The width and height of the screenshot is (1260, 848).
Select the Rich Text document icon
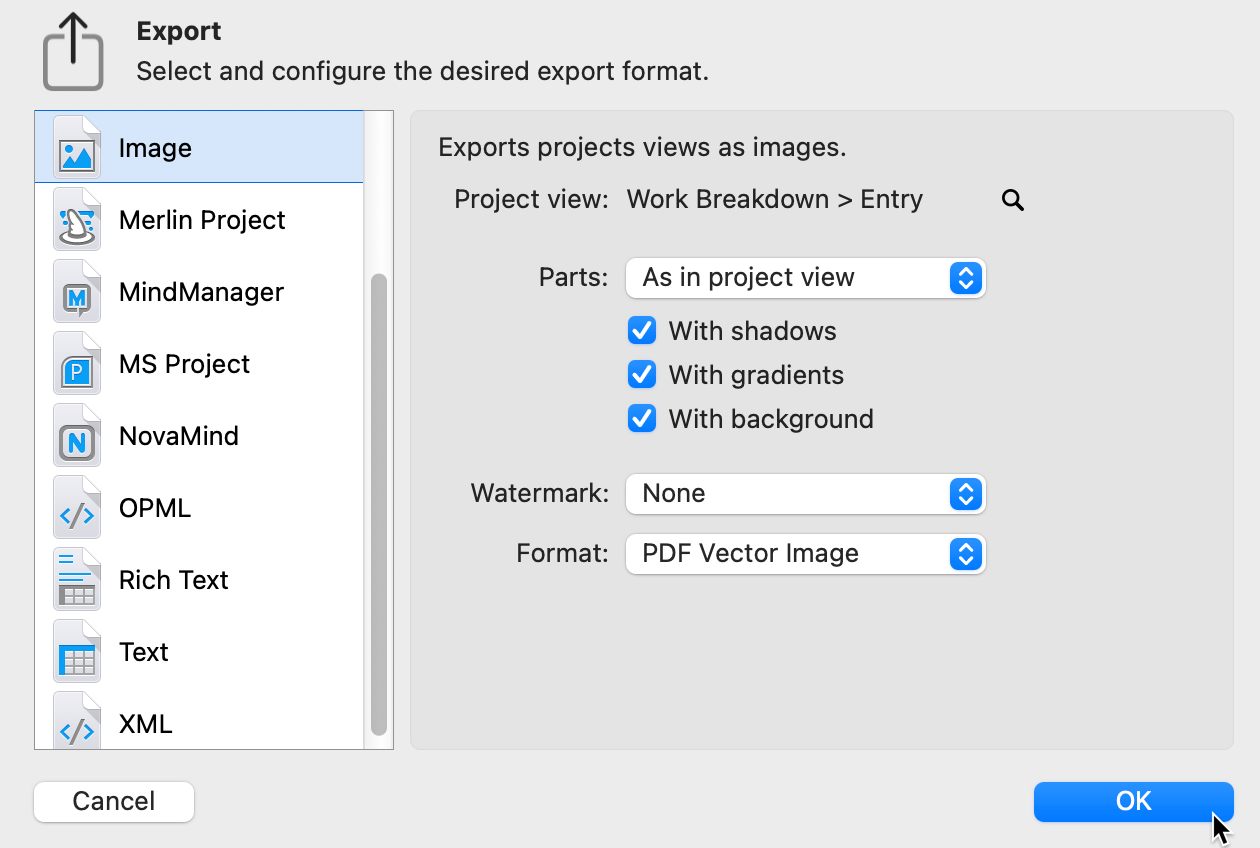(x=77, y=581)
